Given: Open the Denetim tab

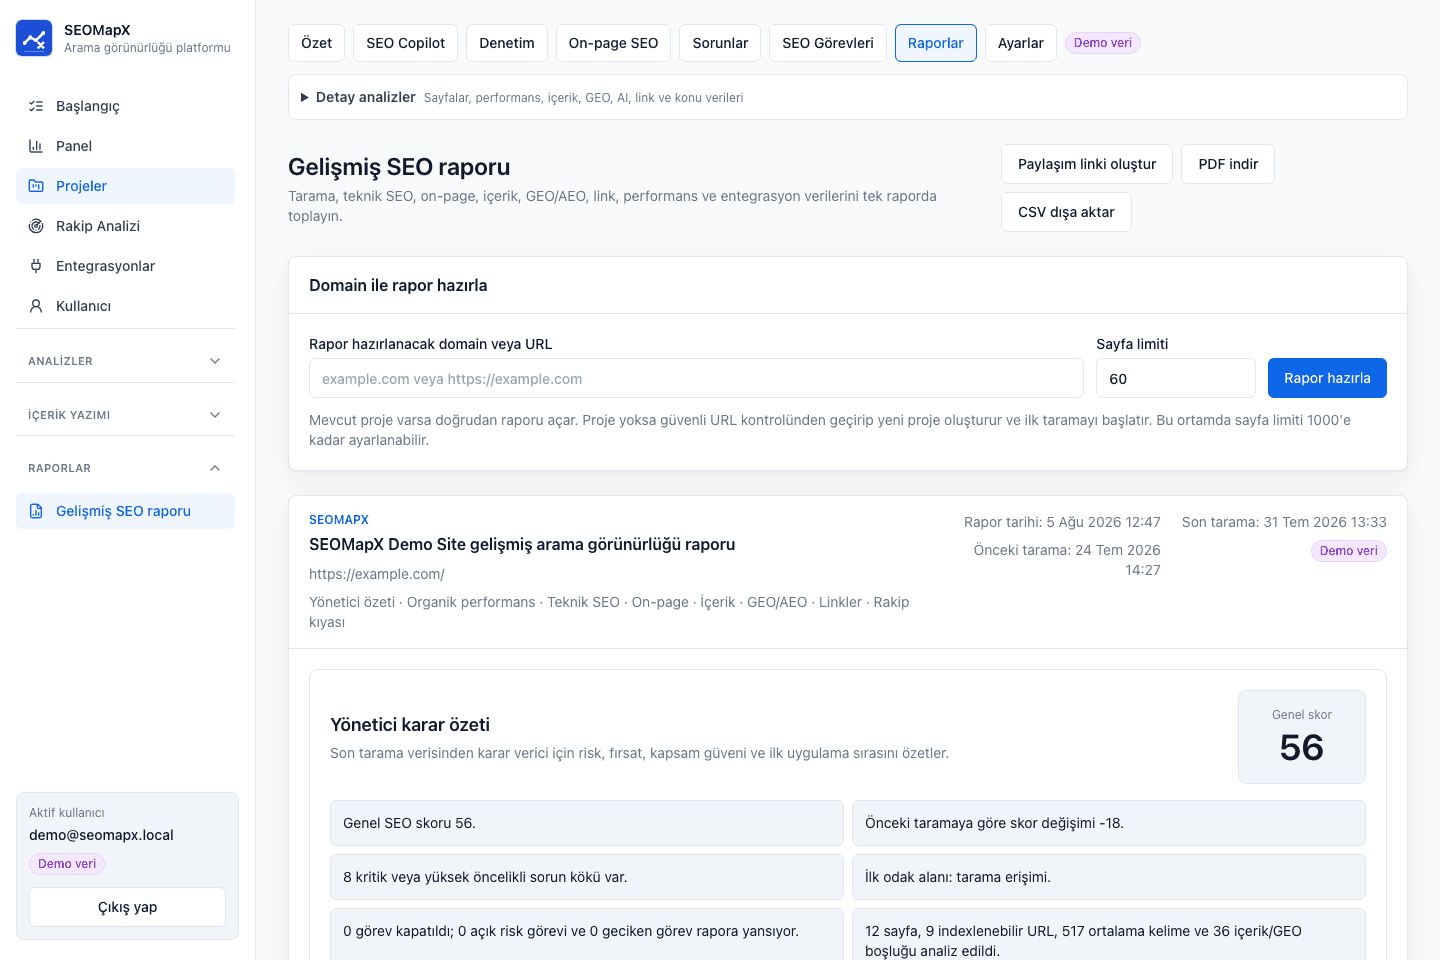Looking at the screenshot, I should (507, 43).
